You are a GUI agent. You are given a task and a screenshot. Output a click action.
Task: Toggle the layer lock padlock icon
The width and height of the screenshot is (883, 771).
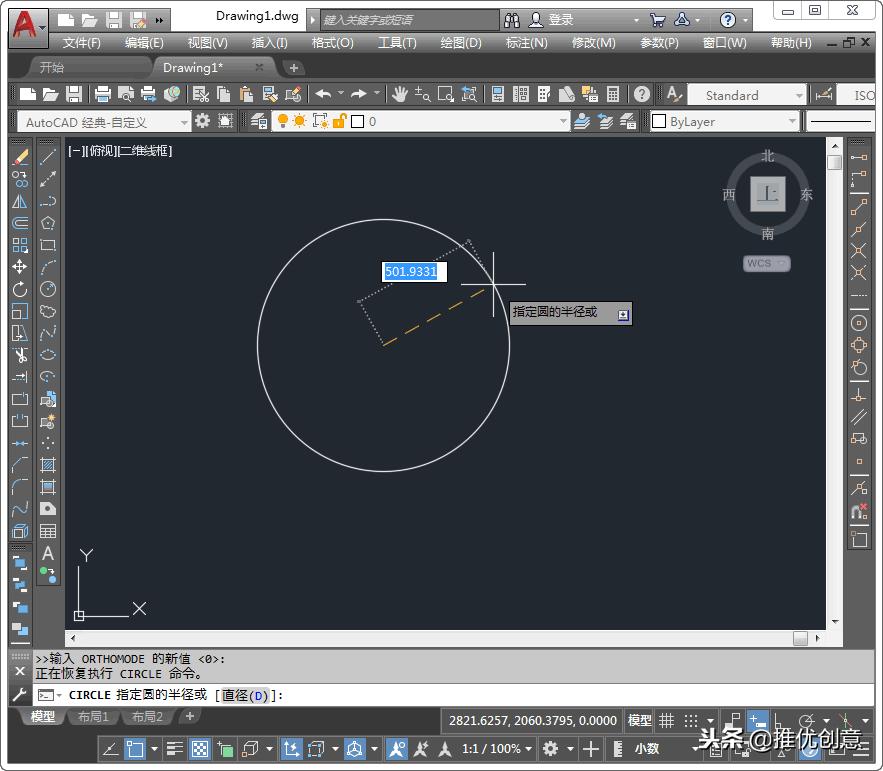point(342,120)
